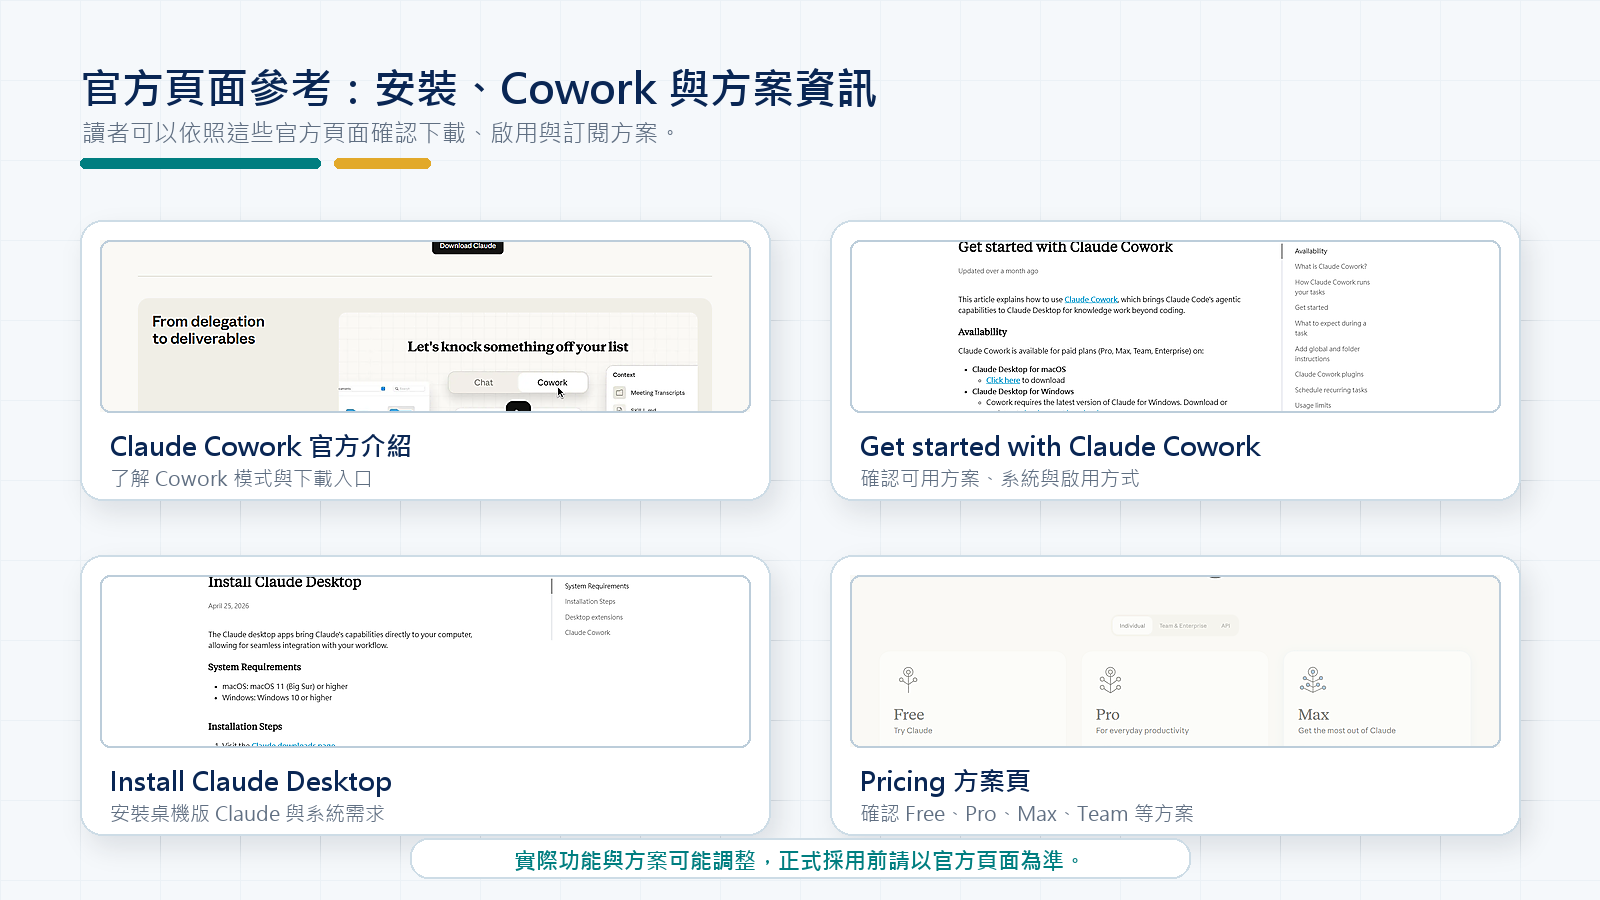Screen dimensions: 1600x900
Task: Click the Download Claude button
Action: pos(468,246)
